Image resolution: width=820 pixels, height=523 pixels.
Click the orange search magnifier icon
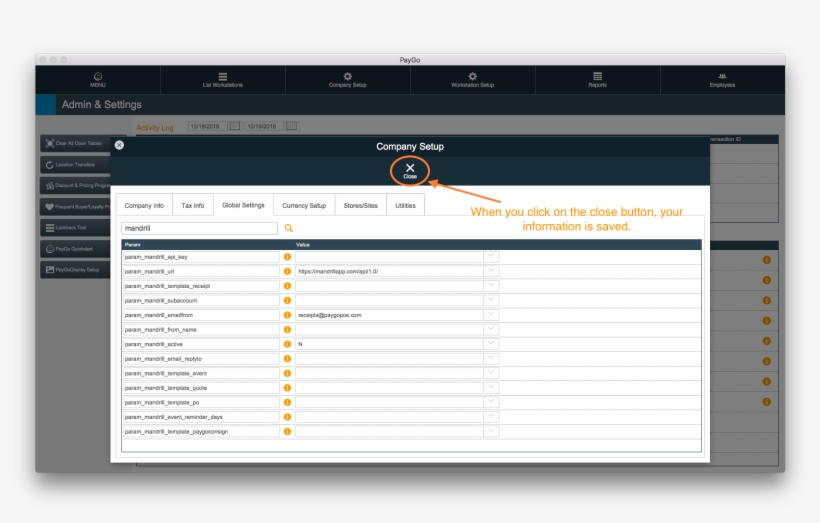289,229
